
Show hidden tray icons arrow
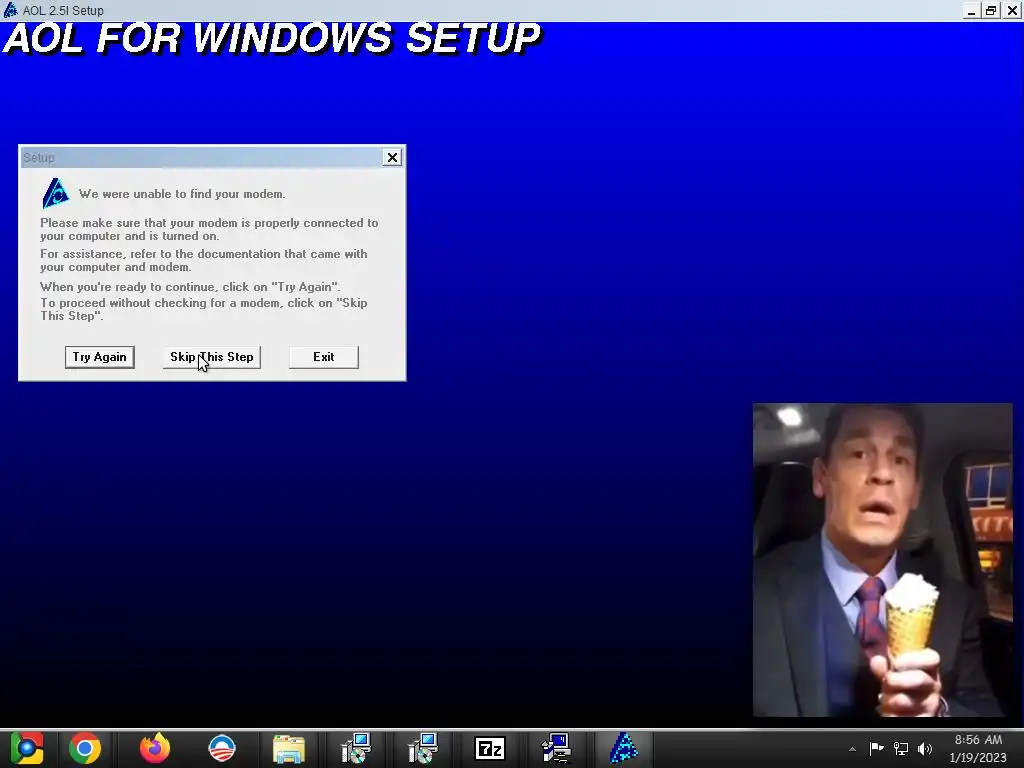(852, 749)
